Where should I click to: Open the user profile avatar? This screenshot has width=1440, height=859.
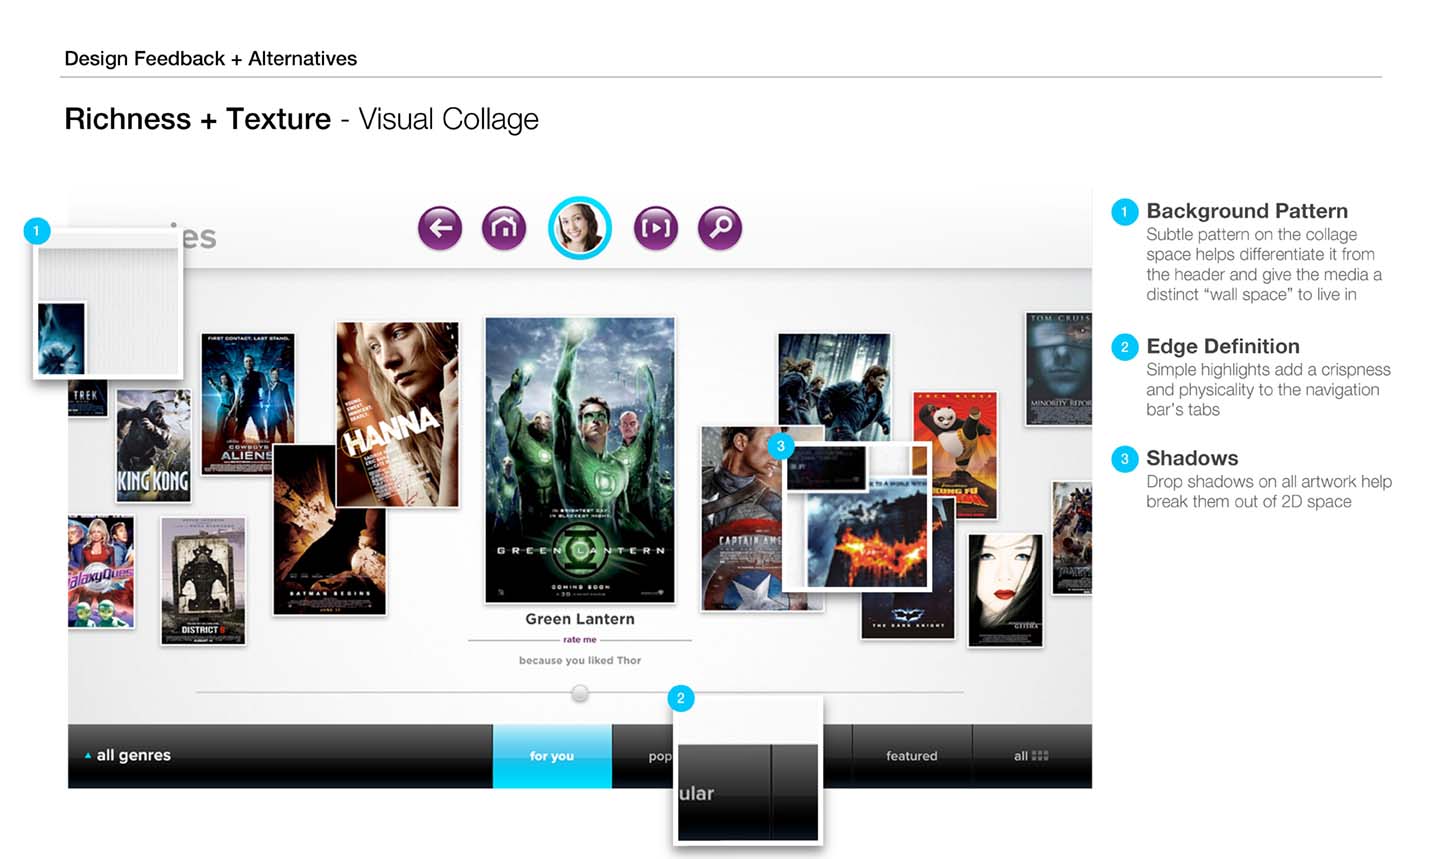580,228
